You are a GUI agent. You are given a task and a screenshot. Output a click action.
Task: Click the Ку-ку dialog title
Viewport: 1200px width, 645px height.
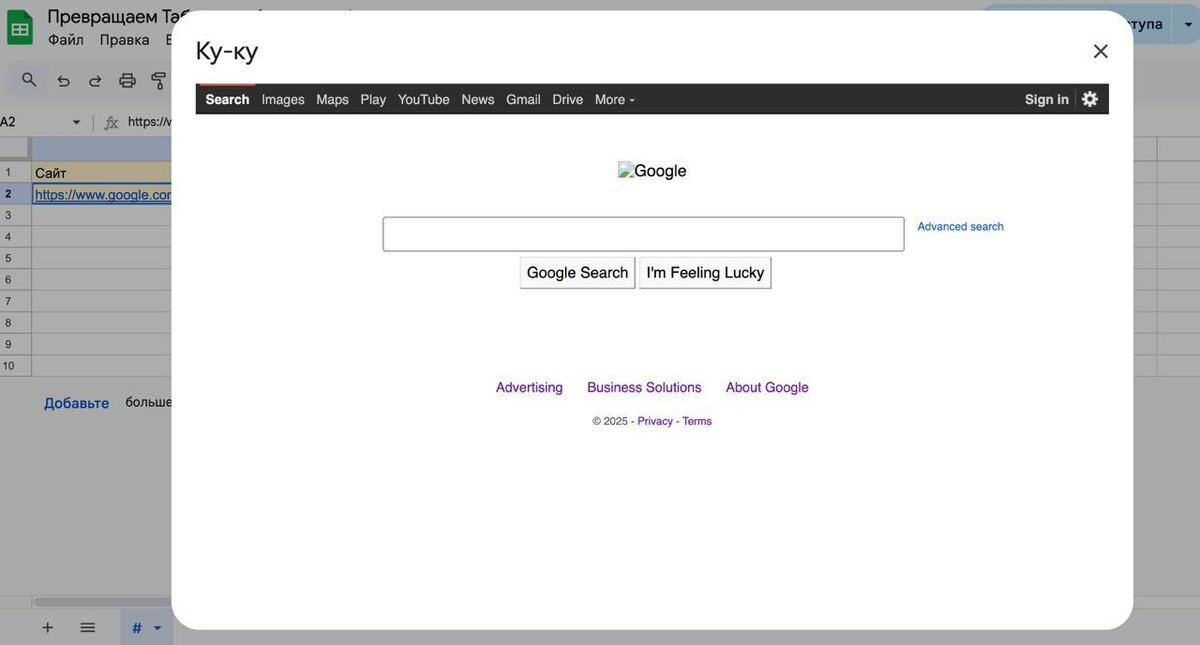click(227, 51)
